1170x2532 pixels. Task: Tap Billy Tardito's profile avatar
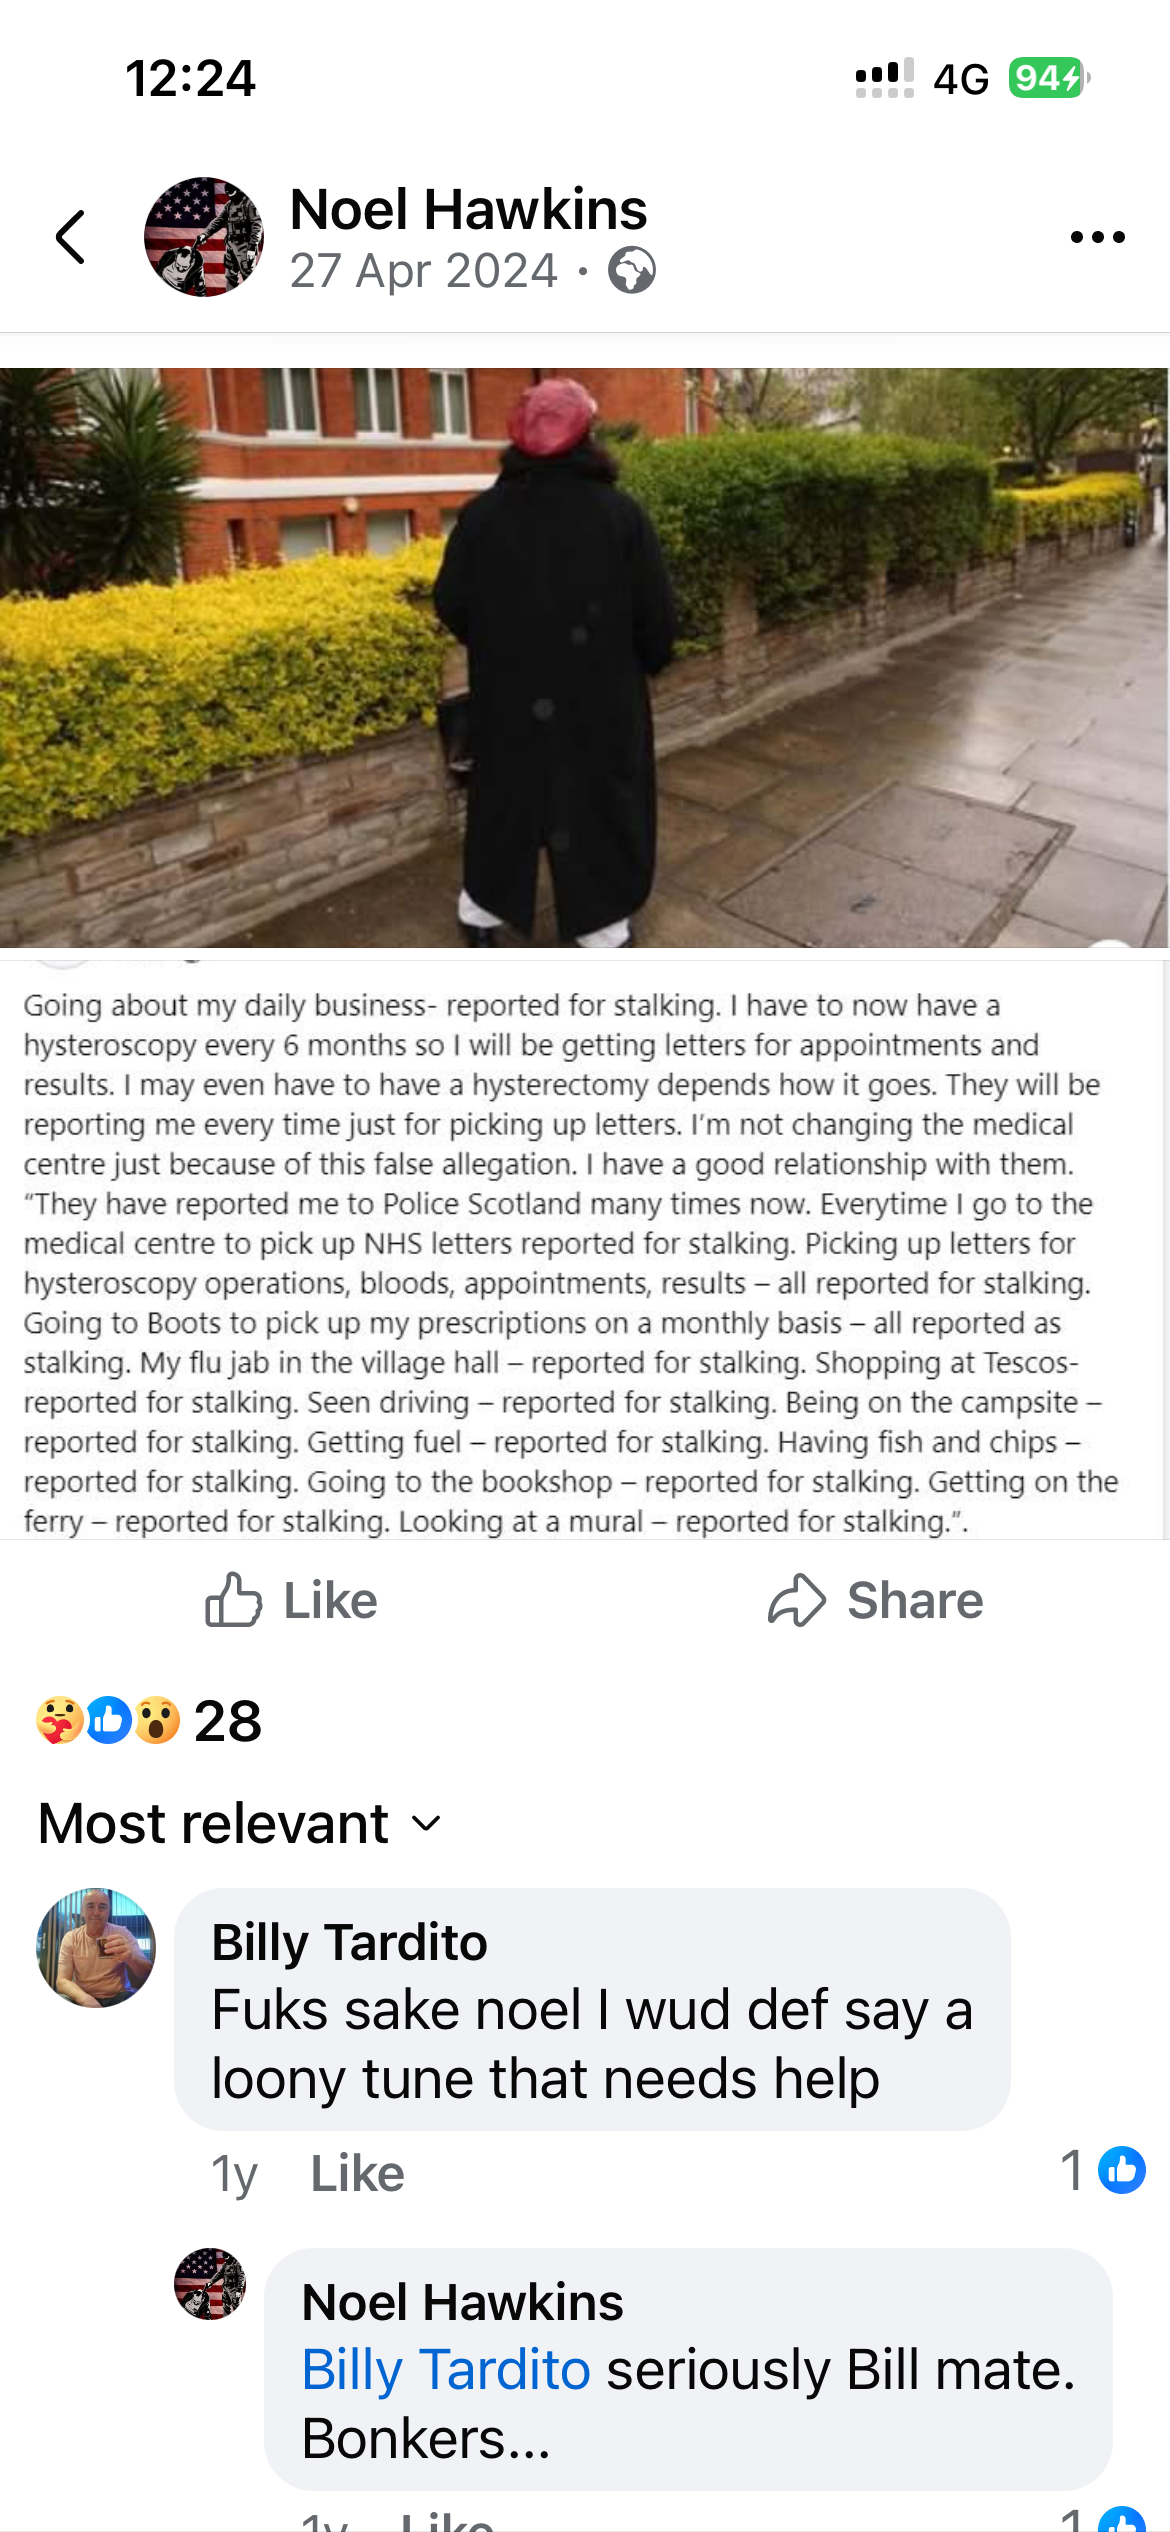point(96,1947)
